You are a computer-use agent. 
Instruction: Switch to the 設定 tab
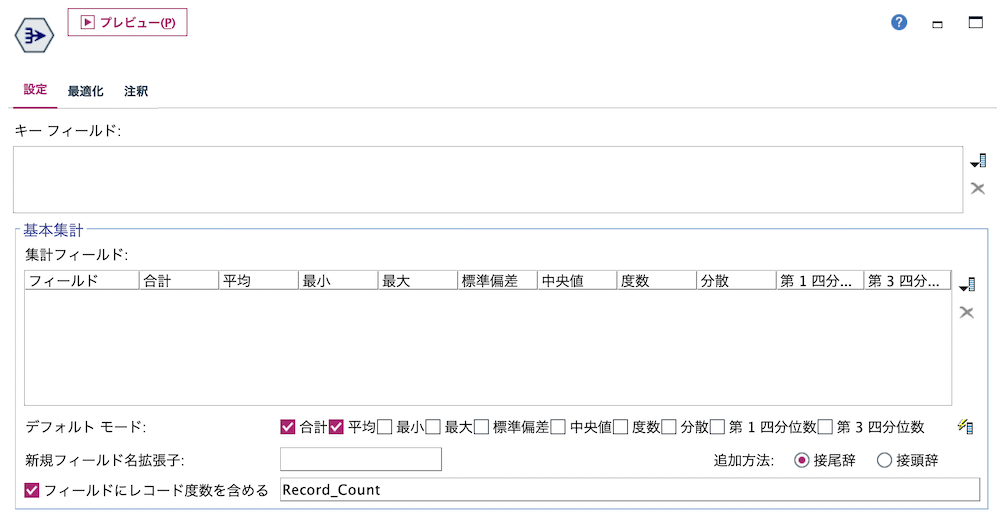(x=35, y=90)
